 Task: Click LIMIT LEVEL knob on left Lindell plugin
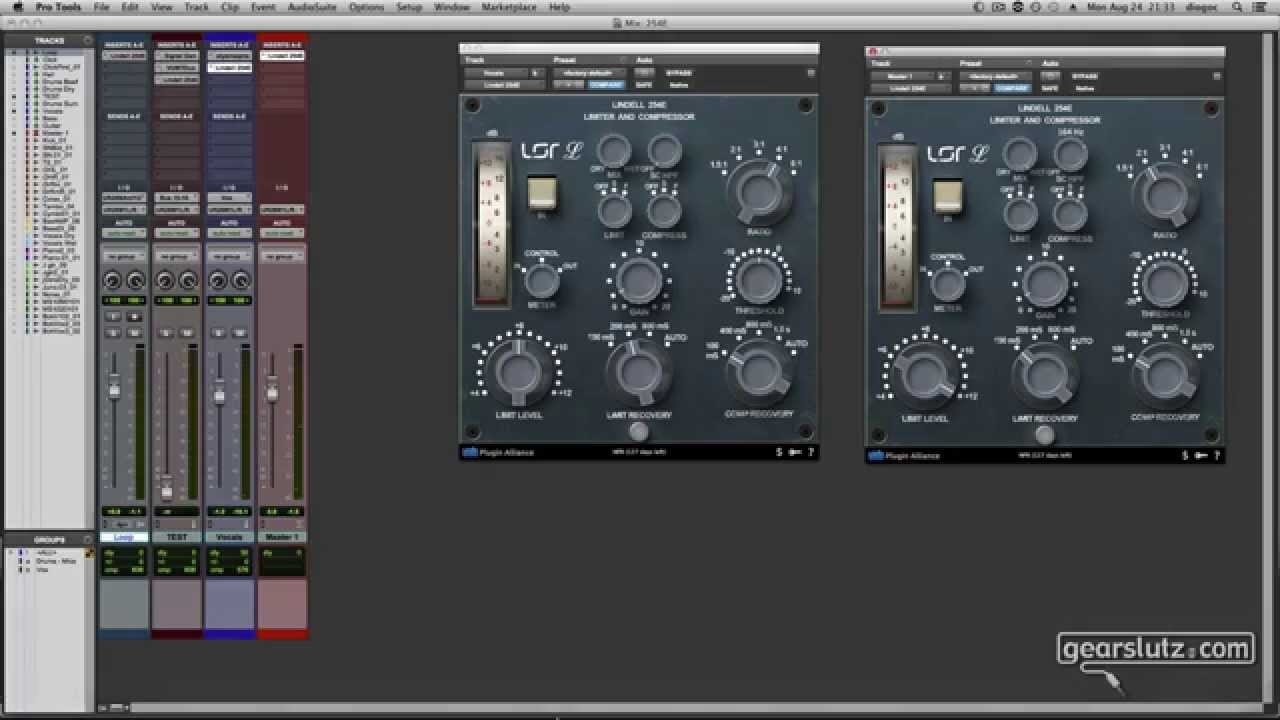click(x=517, y=369)
